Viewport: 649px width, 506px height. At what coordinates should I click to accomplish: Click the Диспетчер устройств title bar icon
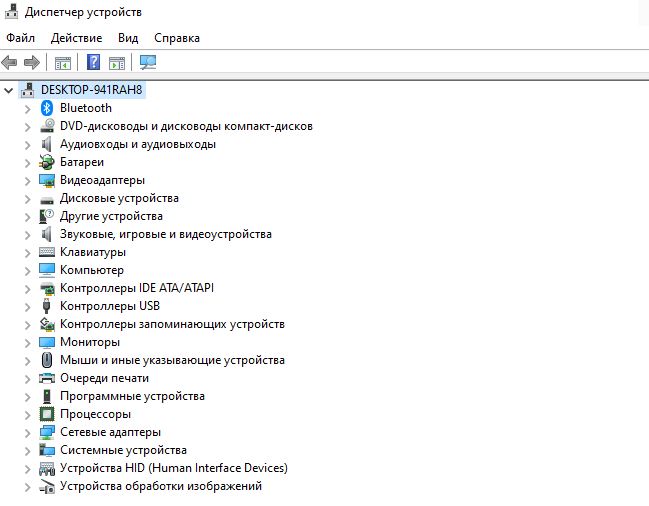[11, 12]
